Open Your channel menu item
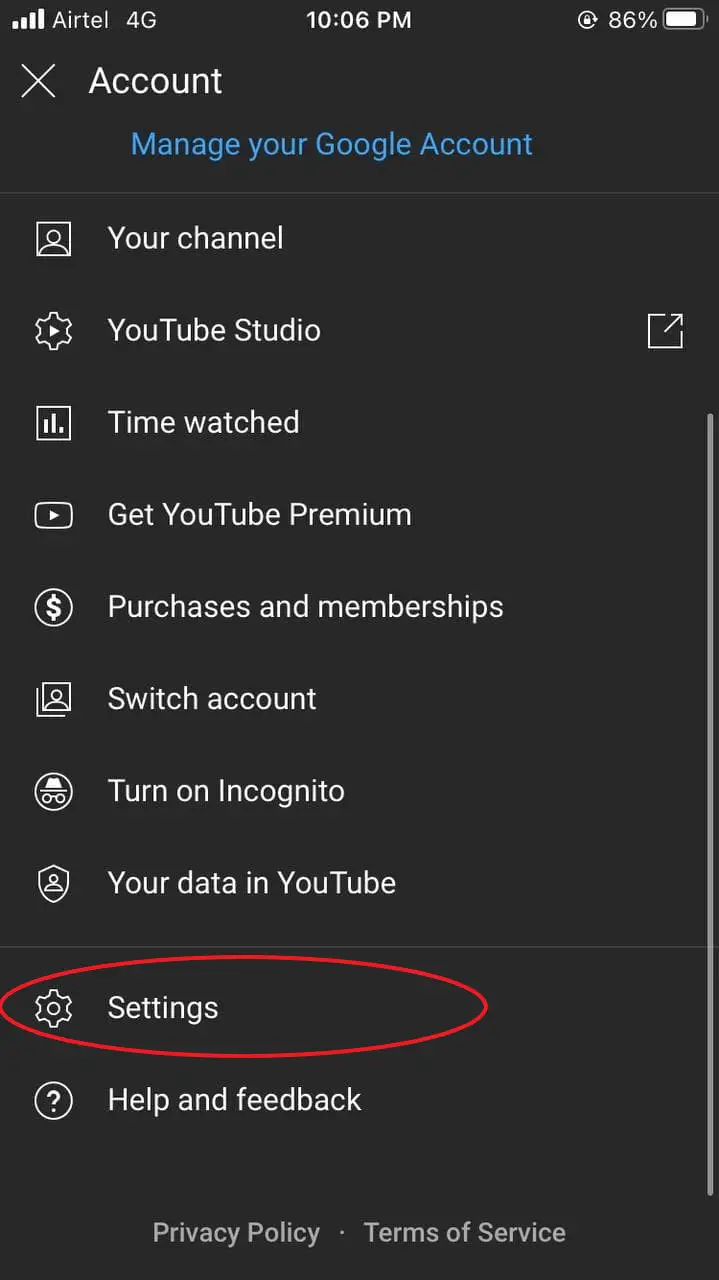Screen dimensions: 719x1280 (359, 239)
